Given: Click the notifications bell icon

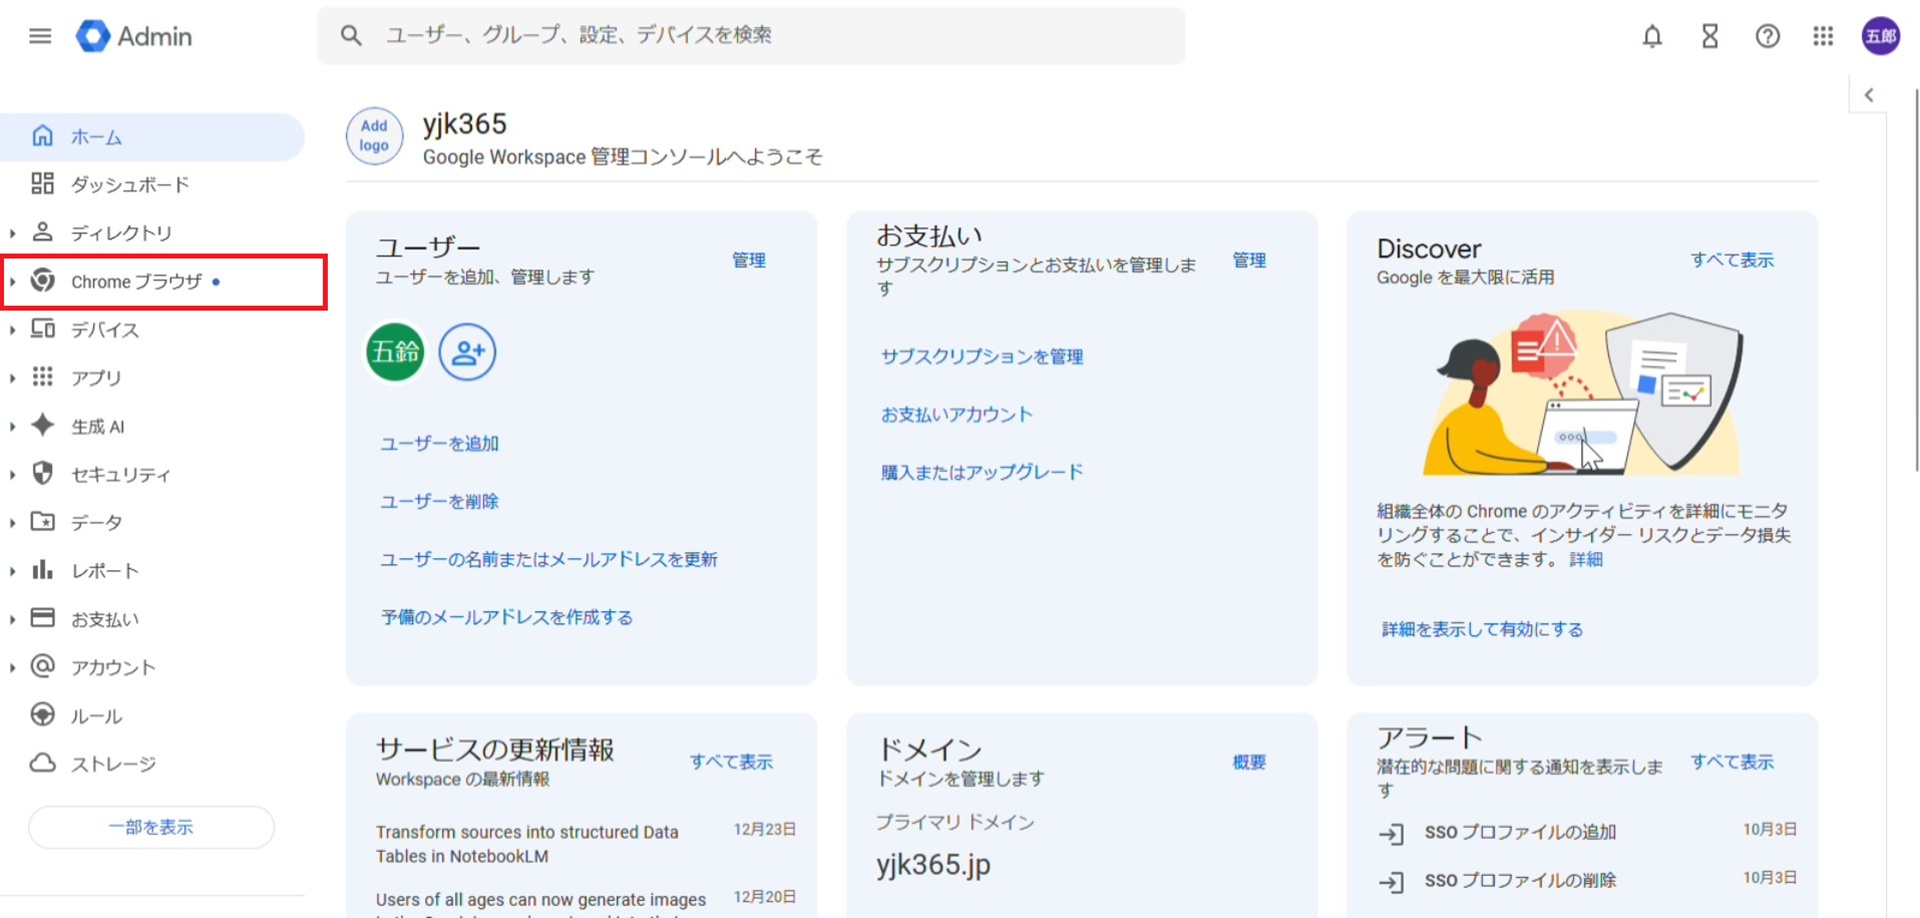Looking at the screenshot, I should point(1652,36).
